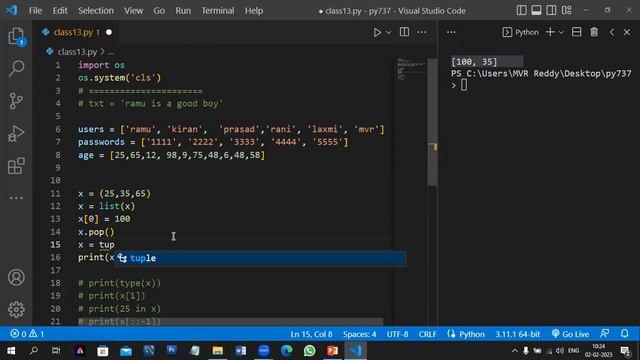Accept the tuple autocomplete suggestion
The width and height of the screenshot is (640, 360).
pyautogui.click(x=260, y=258)
